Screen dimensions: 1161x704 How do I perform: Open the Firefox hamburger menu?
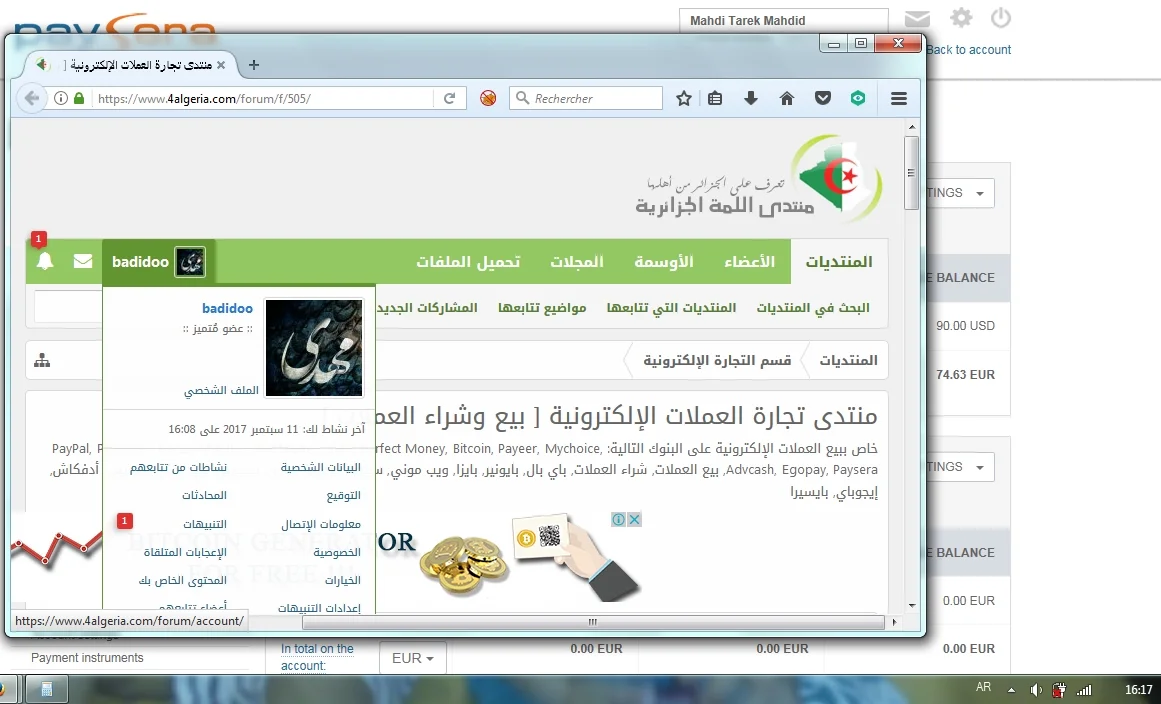pos(898,98)
